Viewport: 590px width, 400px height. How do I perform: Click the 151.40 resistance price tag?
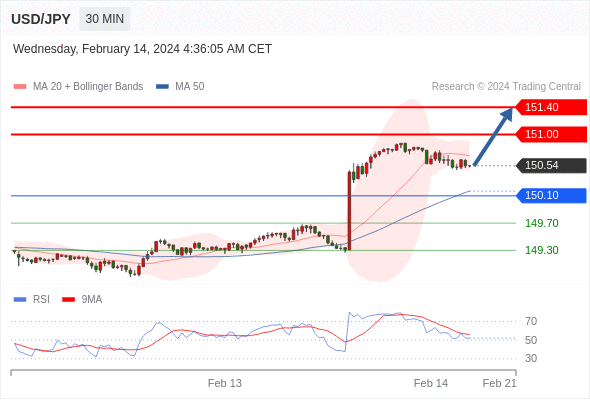coord(551,107)
